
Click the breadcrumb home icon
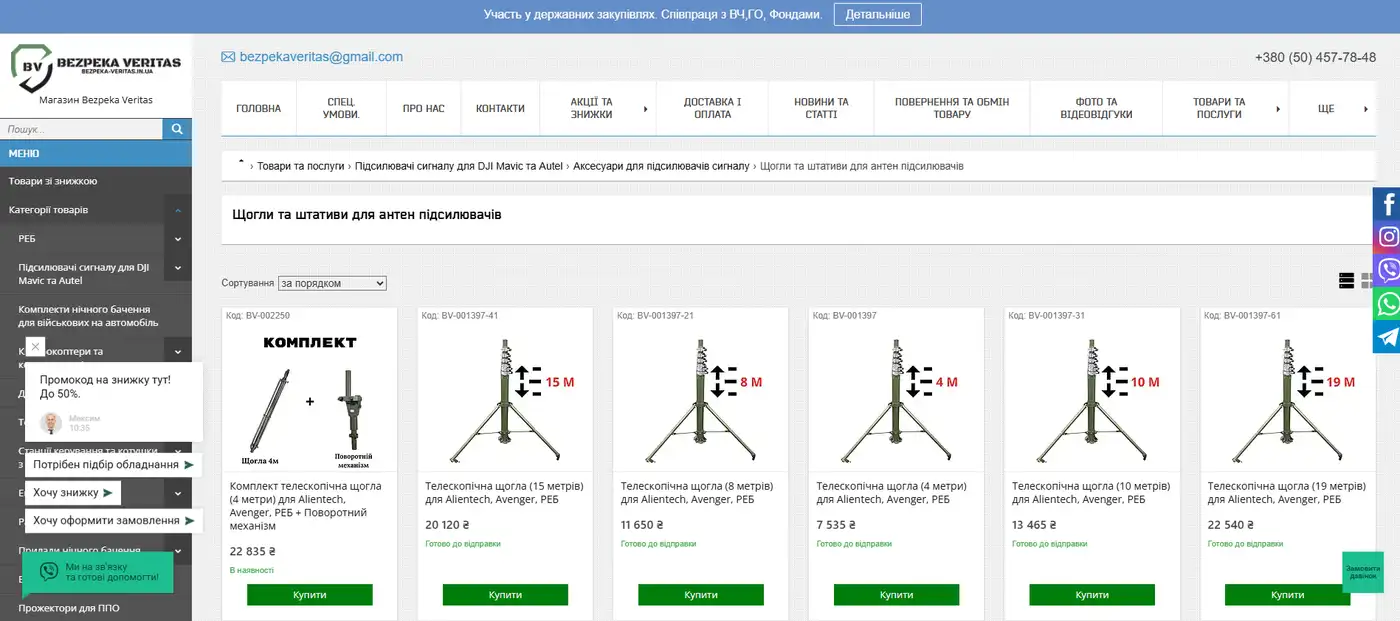pyautogui.click(x=241, y=163)
